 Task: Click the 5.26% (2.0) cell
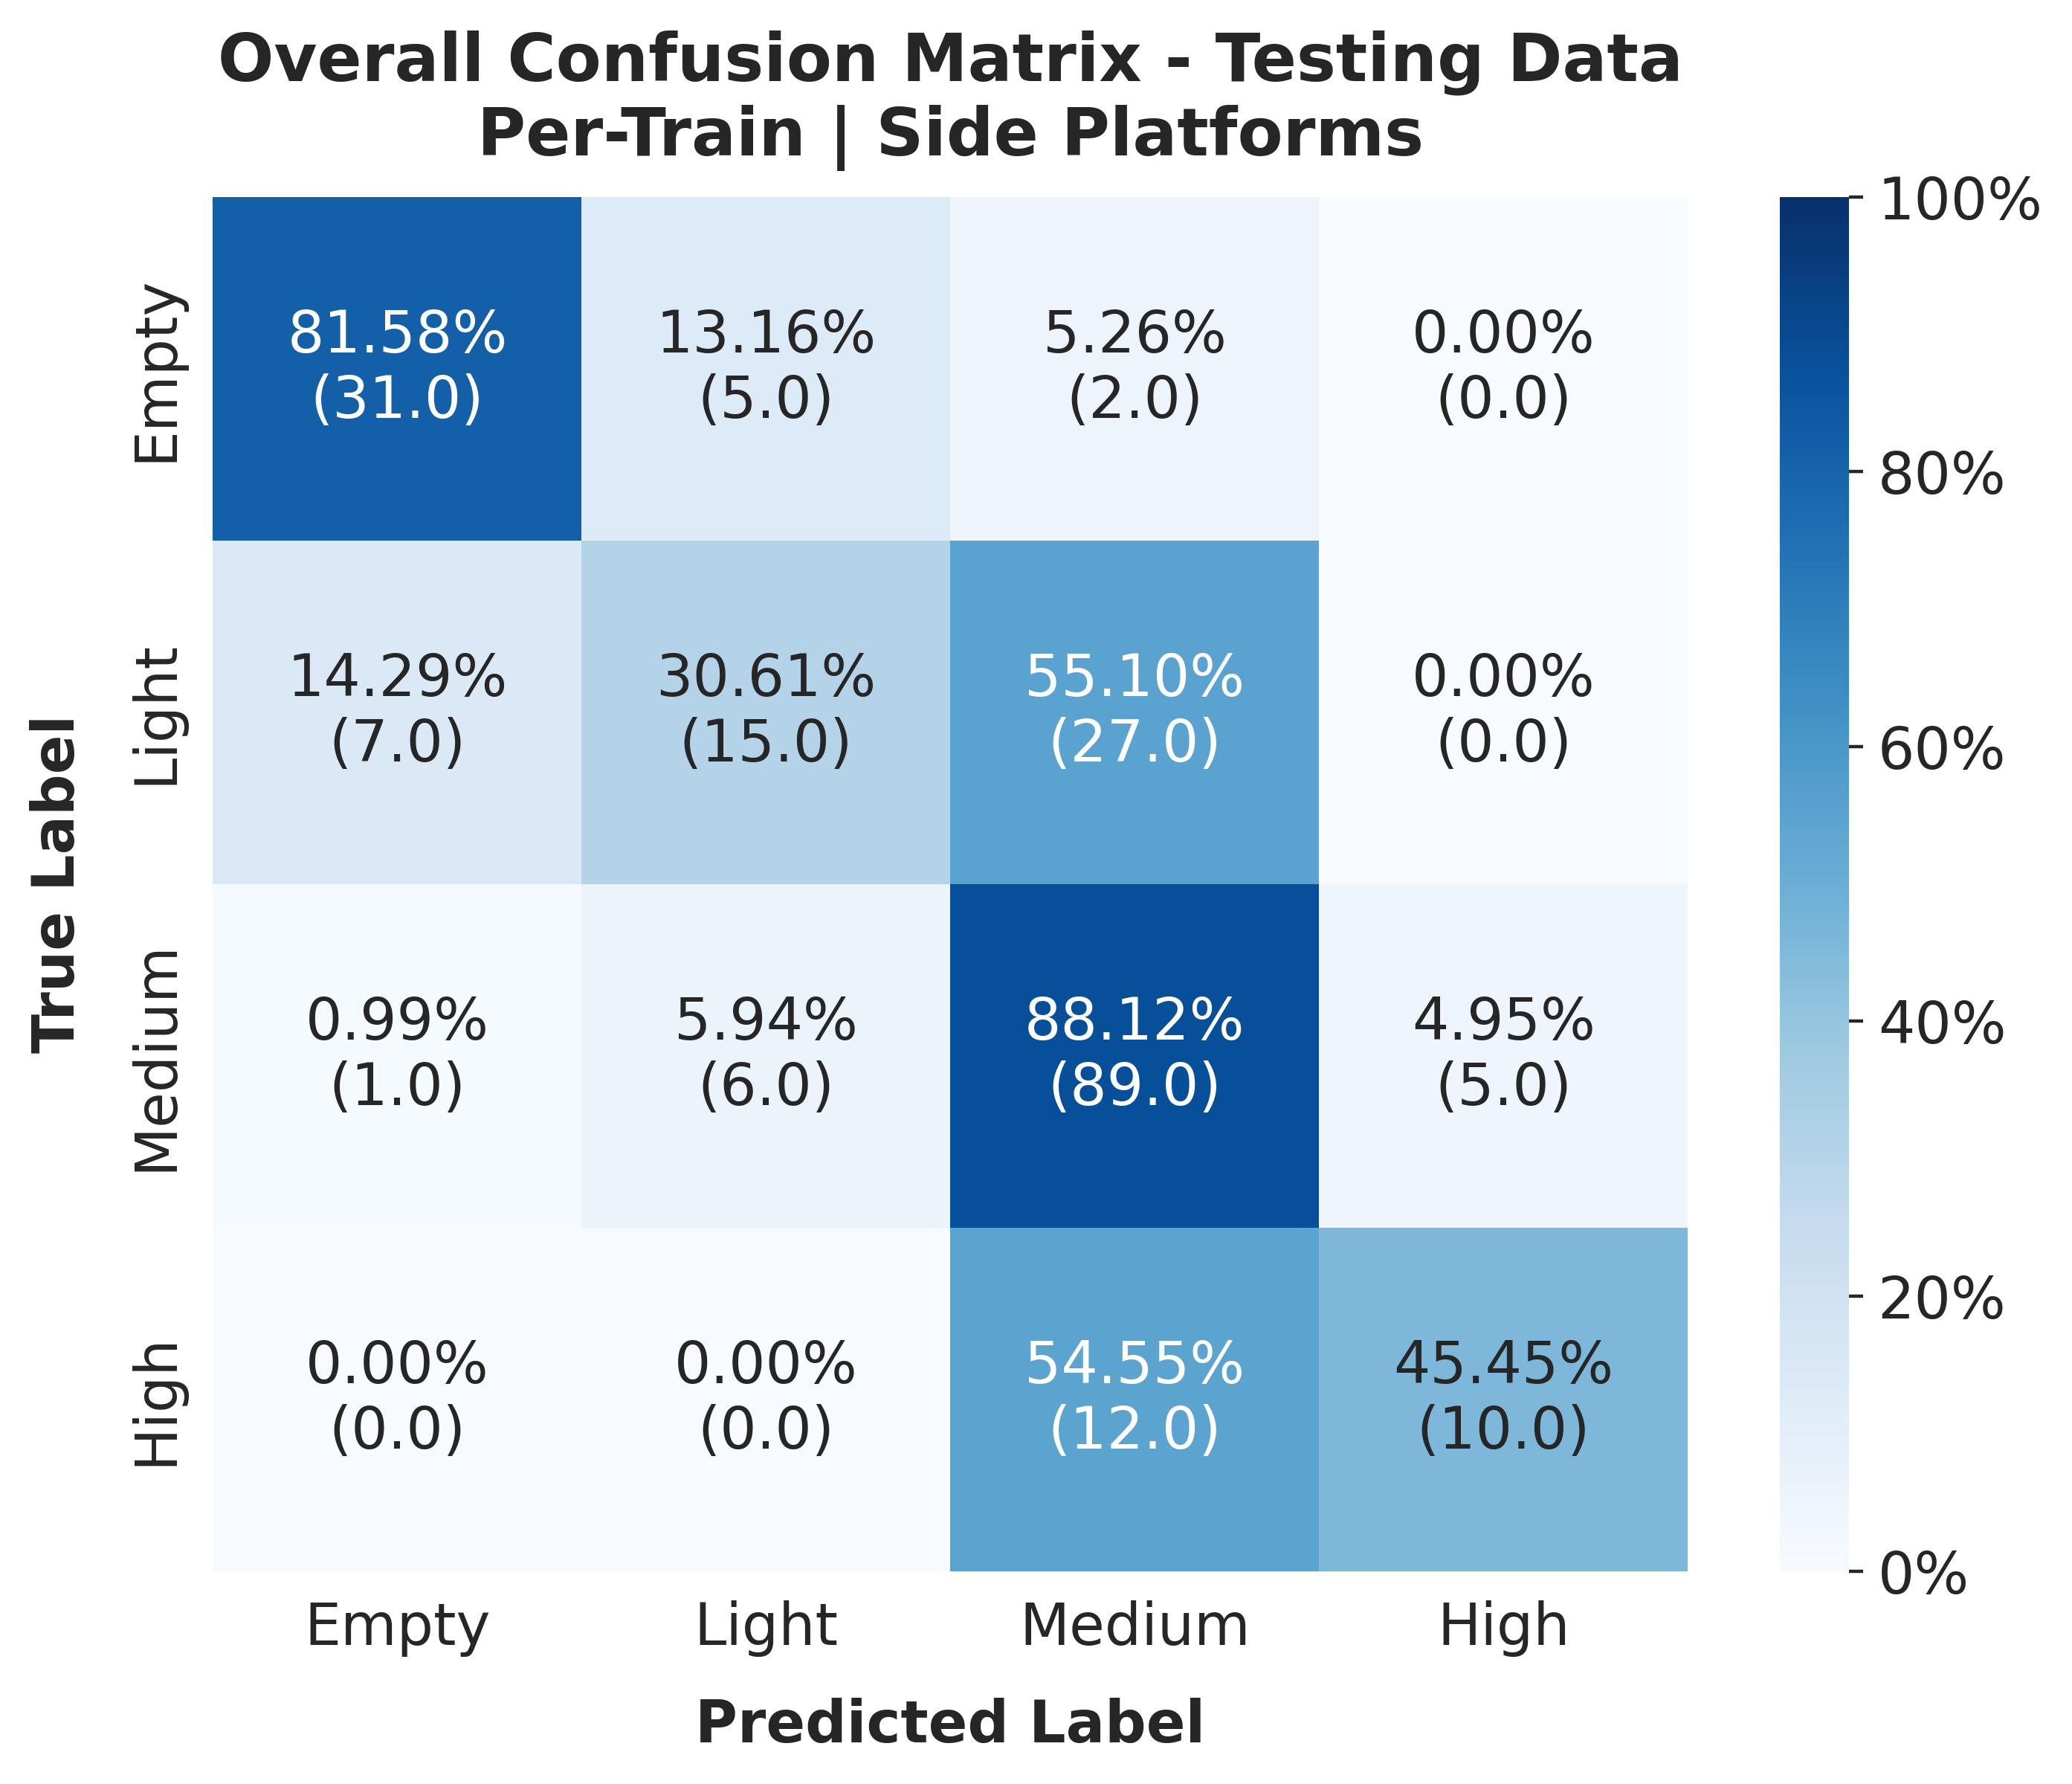click(1134, 368)
